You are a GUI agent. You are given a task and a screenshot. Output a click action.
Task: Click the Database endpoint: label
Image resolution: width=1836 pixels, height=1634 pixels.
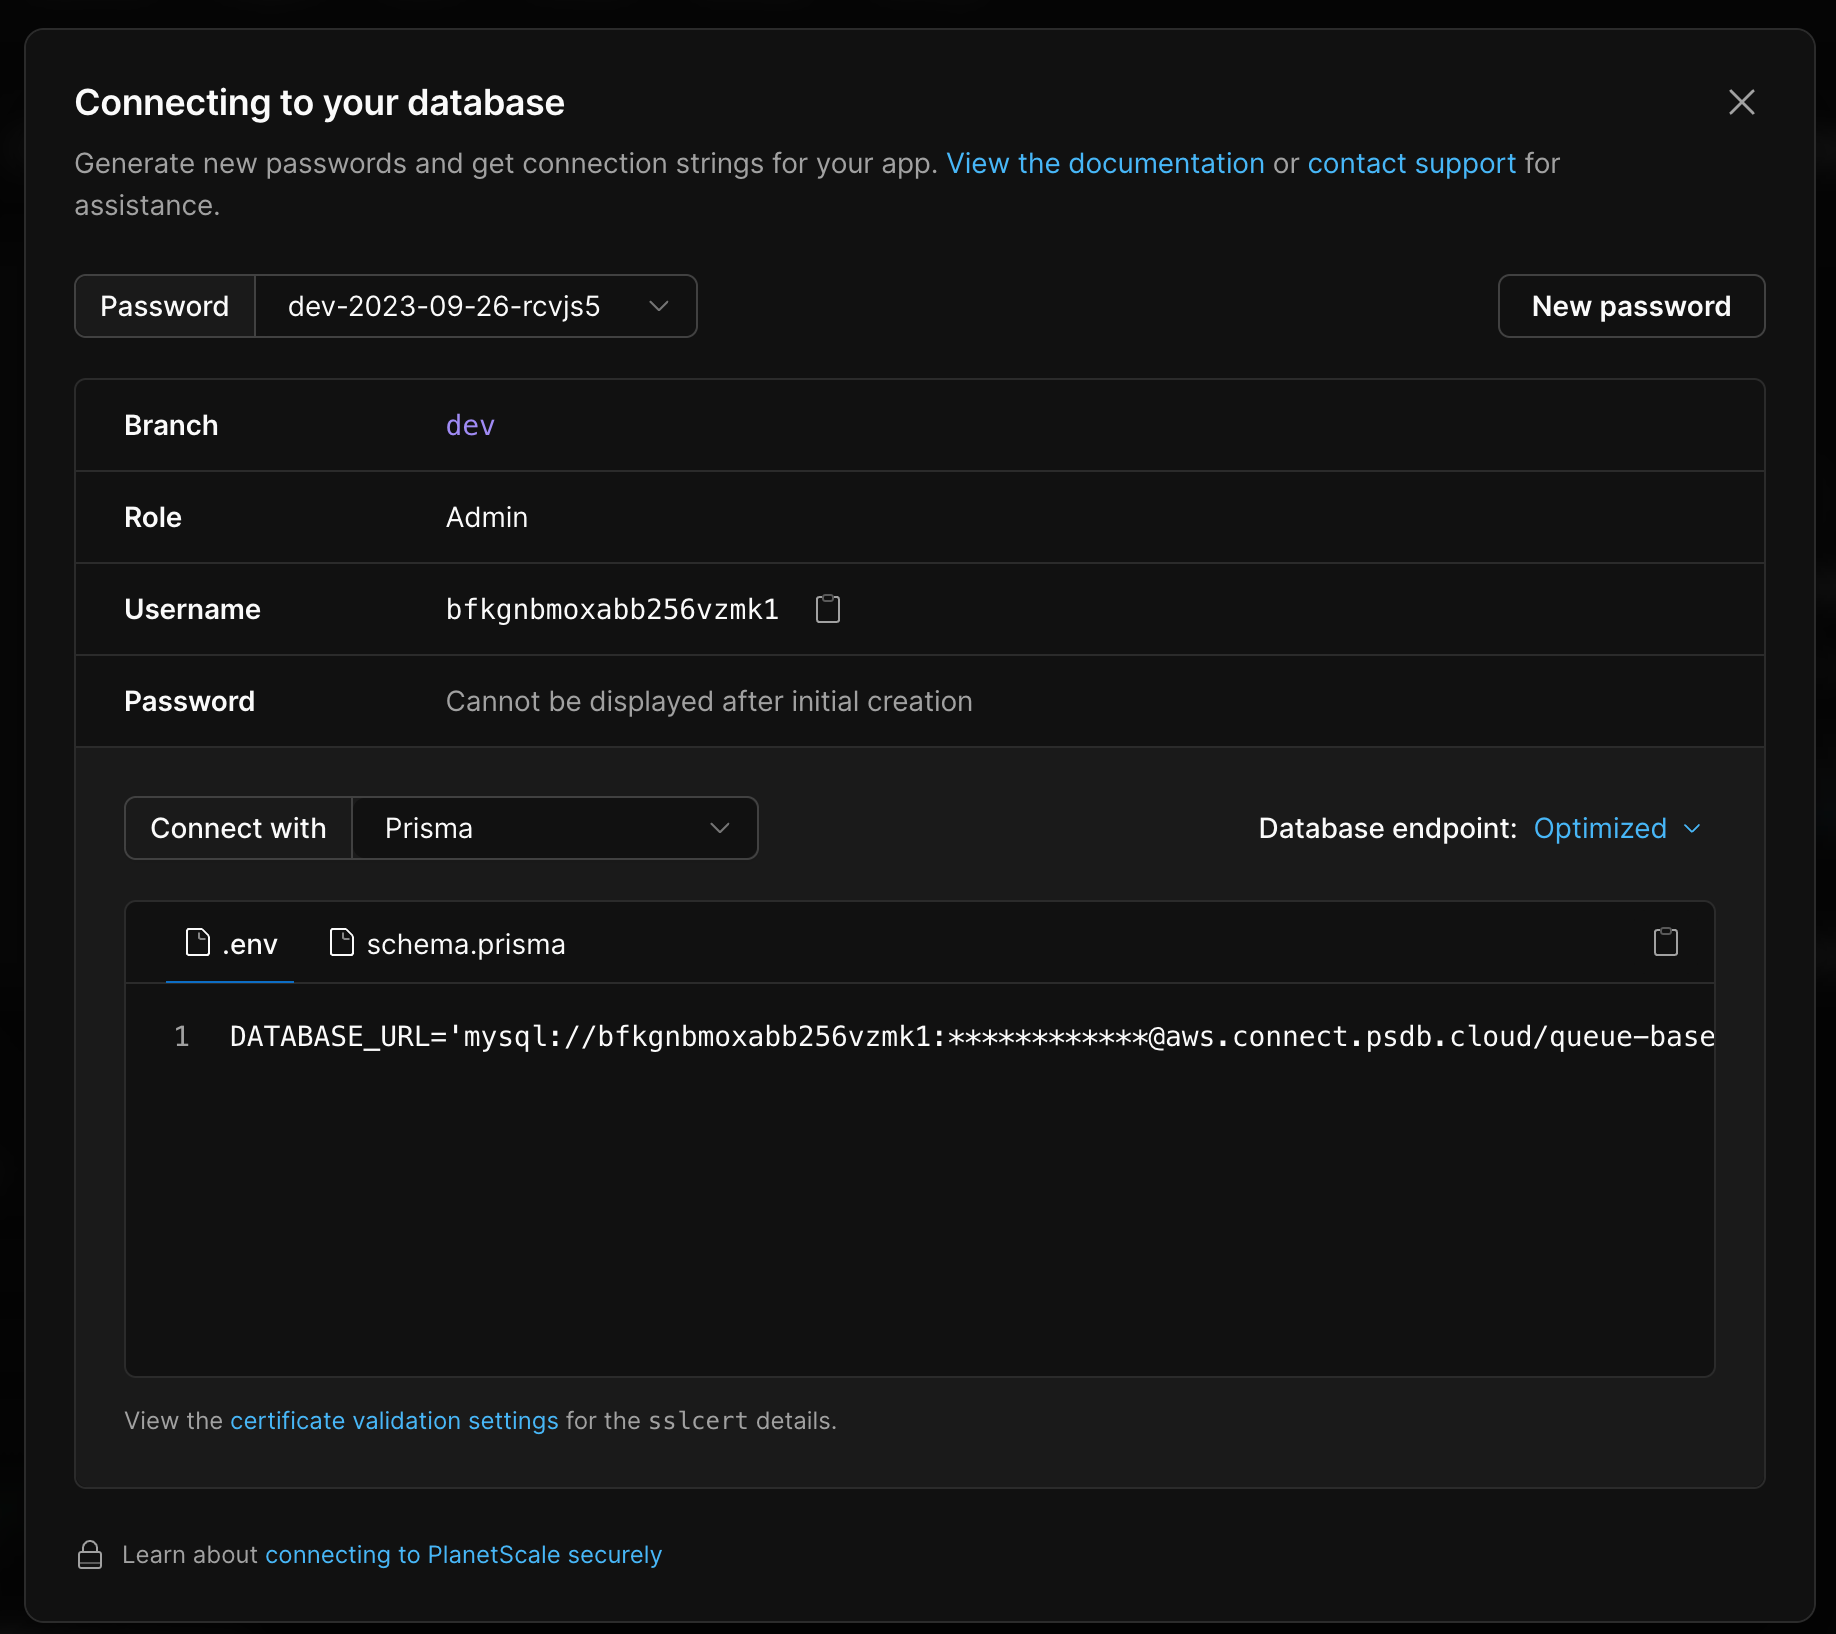point(1388,828)
